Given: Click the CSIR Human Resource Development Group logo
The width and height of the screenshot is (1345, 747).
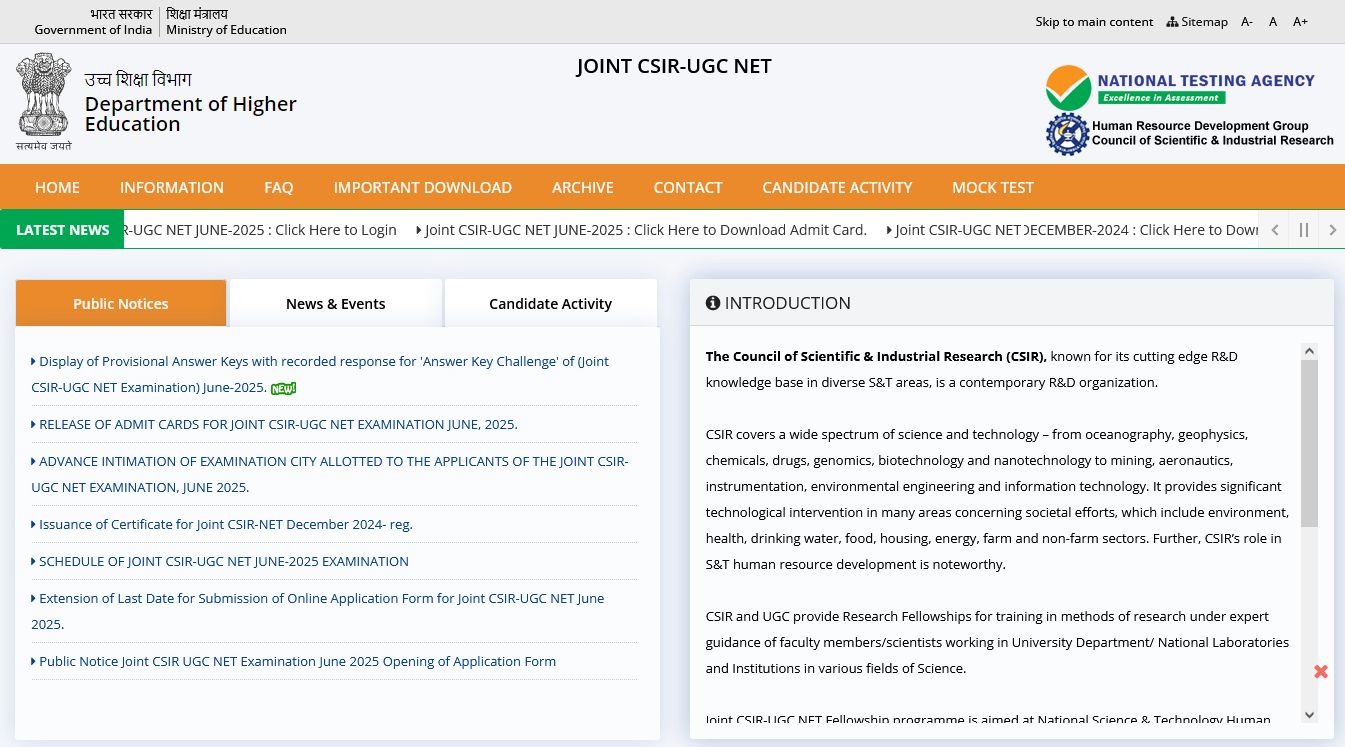Looking at the screenshot, I should pyautogui.click(x=1190, y=133).
